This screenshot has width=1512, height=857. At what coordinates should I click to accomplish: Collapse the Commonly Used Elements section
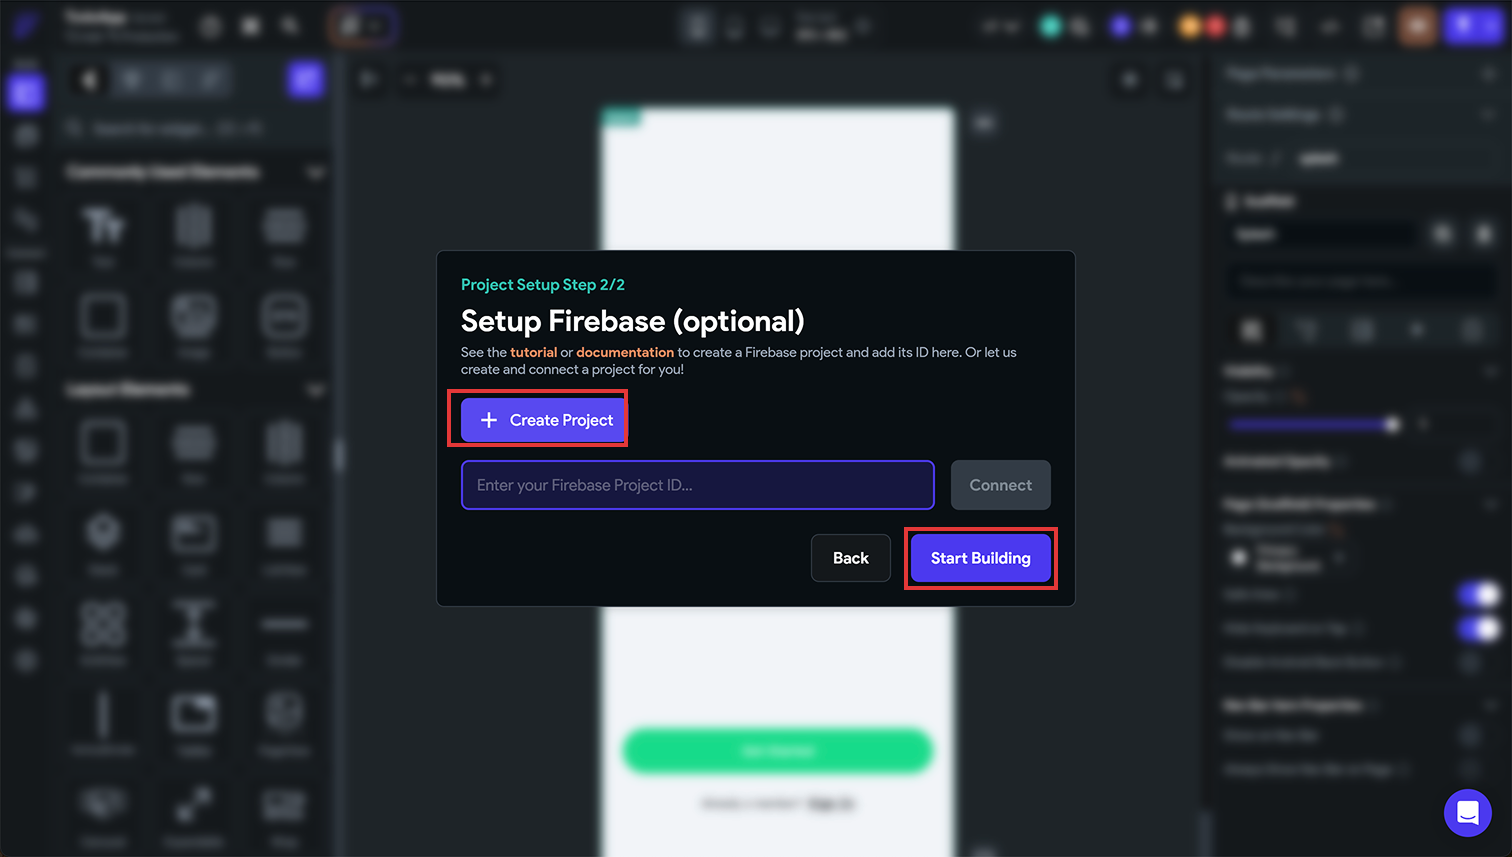pyautogui.click(x=316, y=172)
